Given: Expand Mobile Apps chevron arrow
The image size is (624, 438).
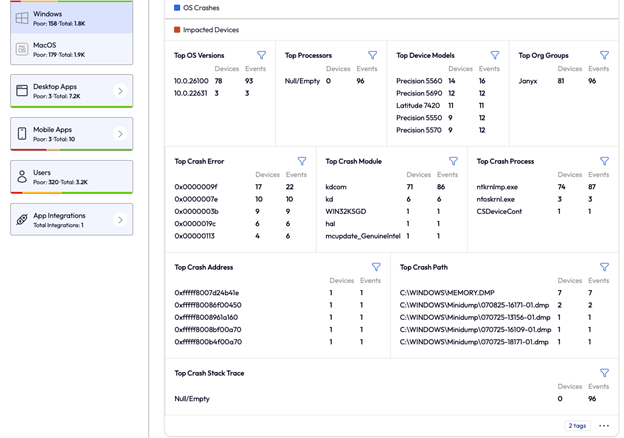Looking at the screenshot, I should (x=120, y=134).
